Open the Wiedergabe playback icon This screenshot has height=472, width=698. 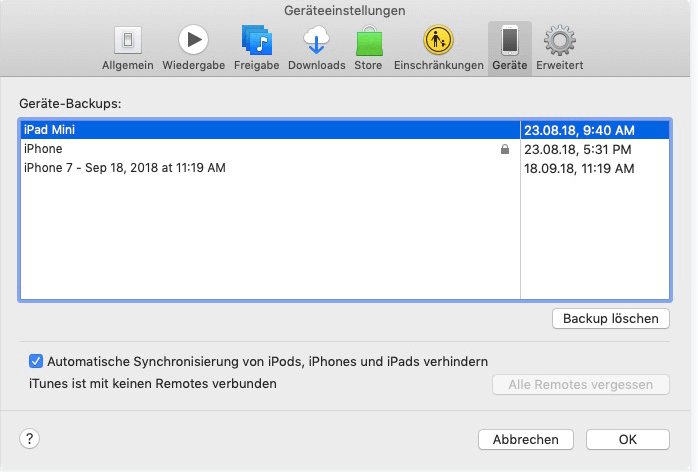pos(192,41)
